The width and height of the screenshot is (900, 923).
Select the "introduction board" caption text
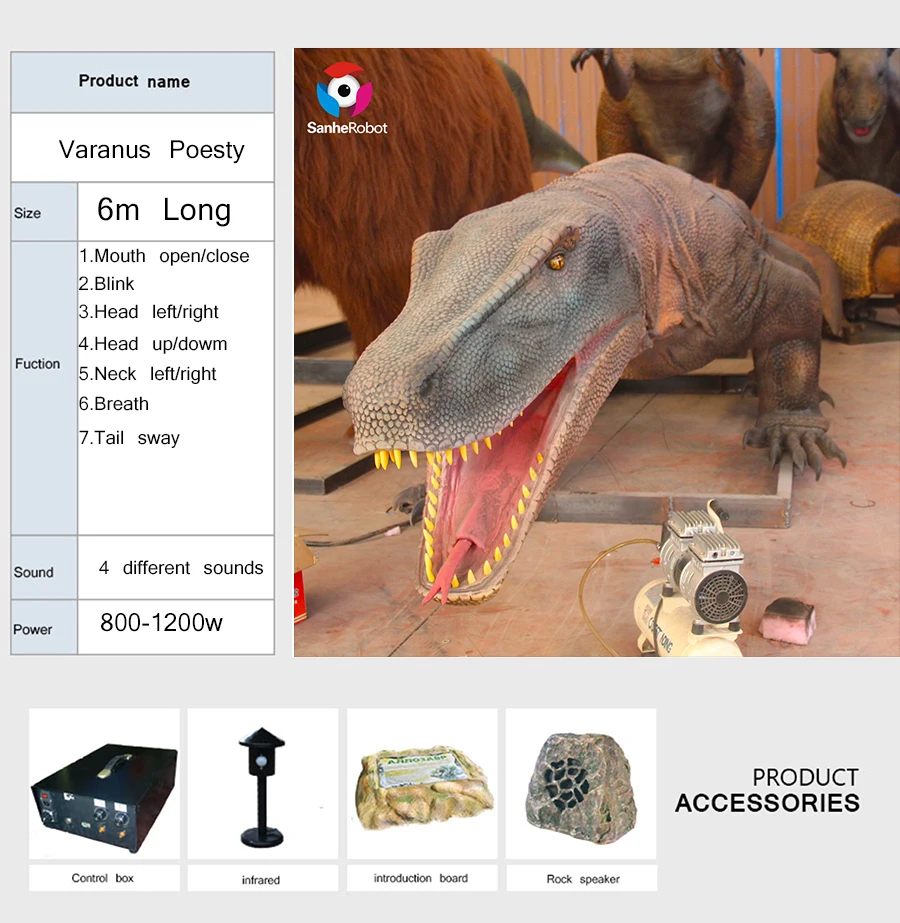pos(420,878)
